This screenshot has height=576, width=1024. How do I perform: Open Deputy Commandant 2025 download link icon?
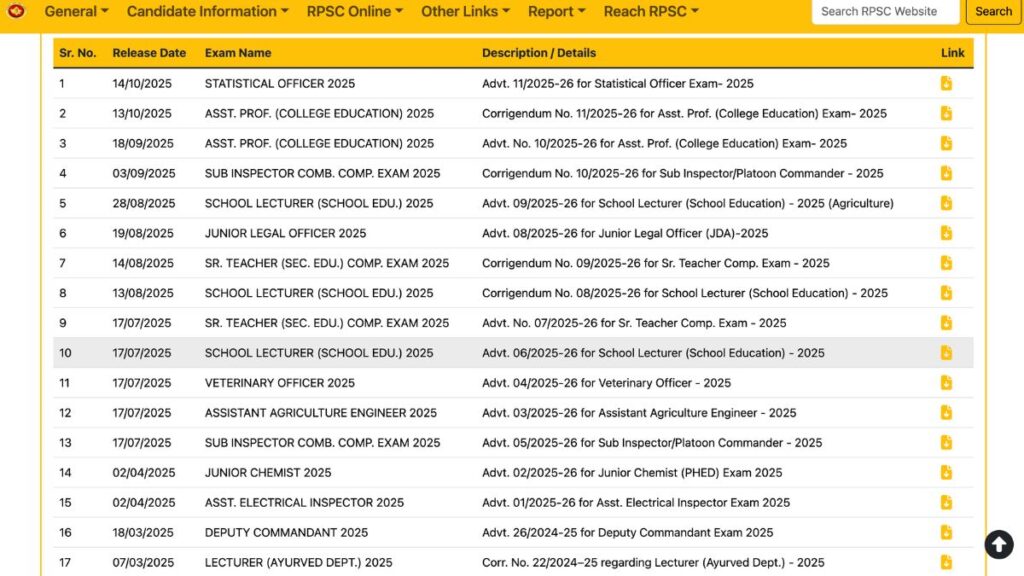tap(946, 532)
